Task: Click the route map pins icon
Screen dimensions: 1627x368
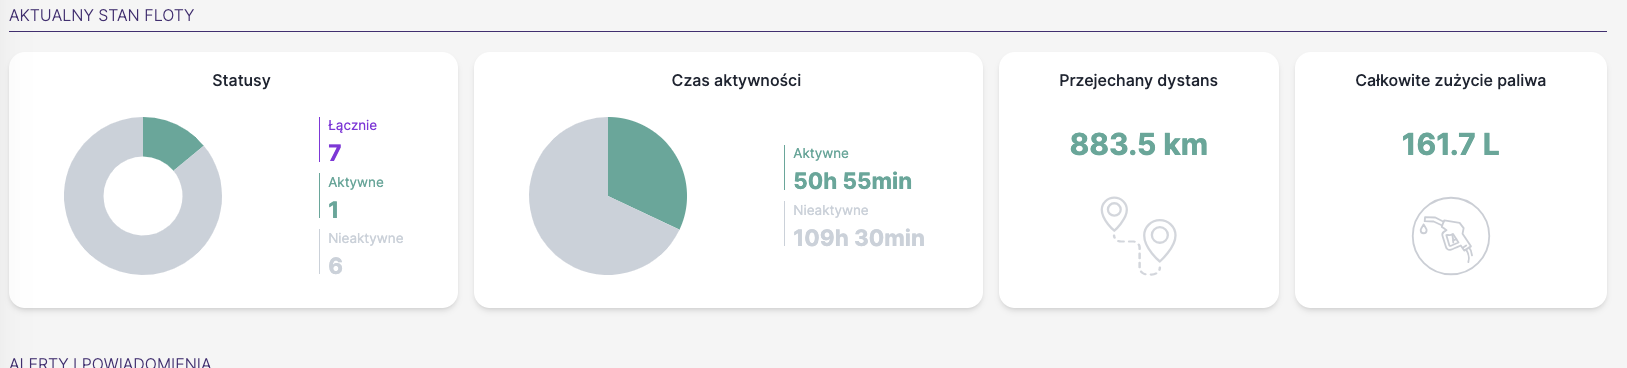Action: click(1138, 236)
